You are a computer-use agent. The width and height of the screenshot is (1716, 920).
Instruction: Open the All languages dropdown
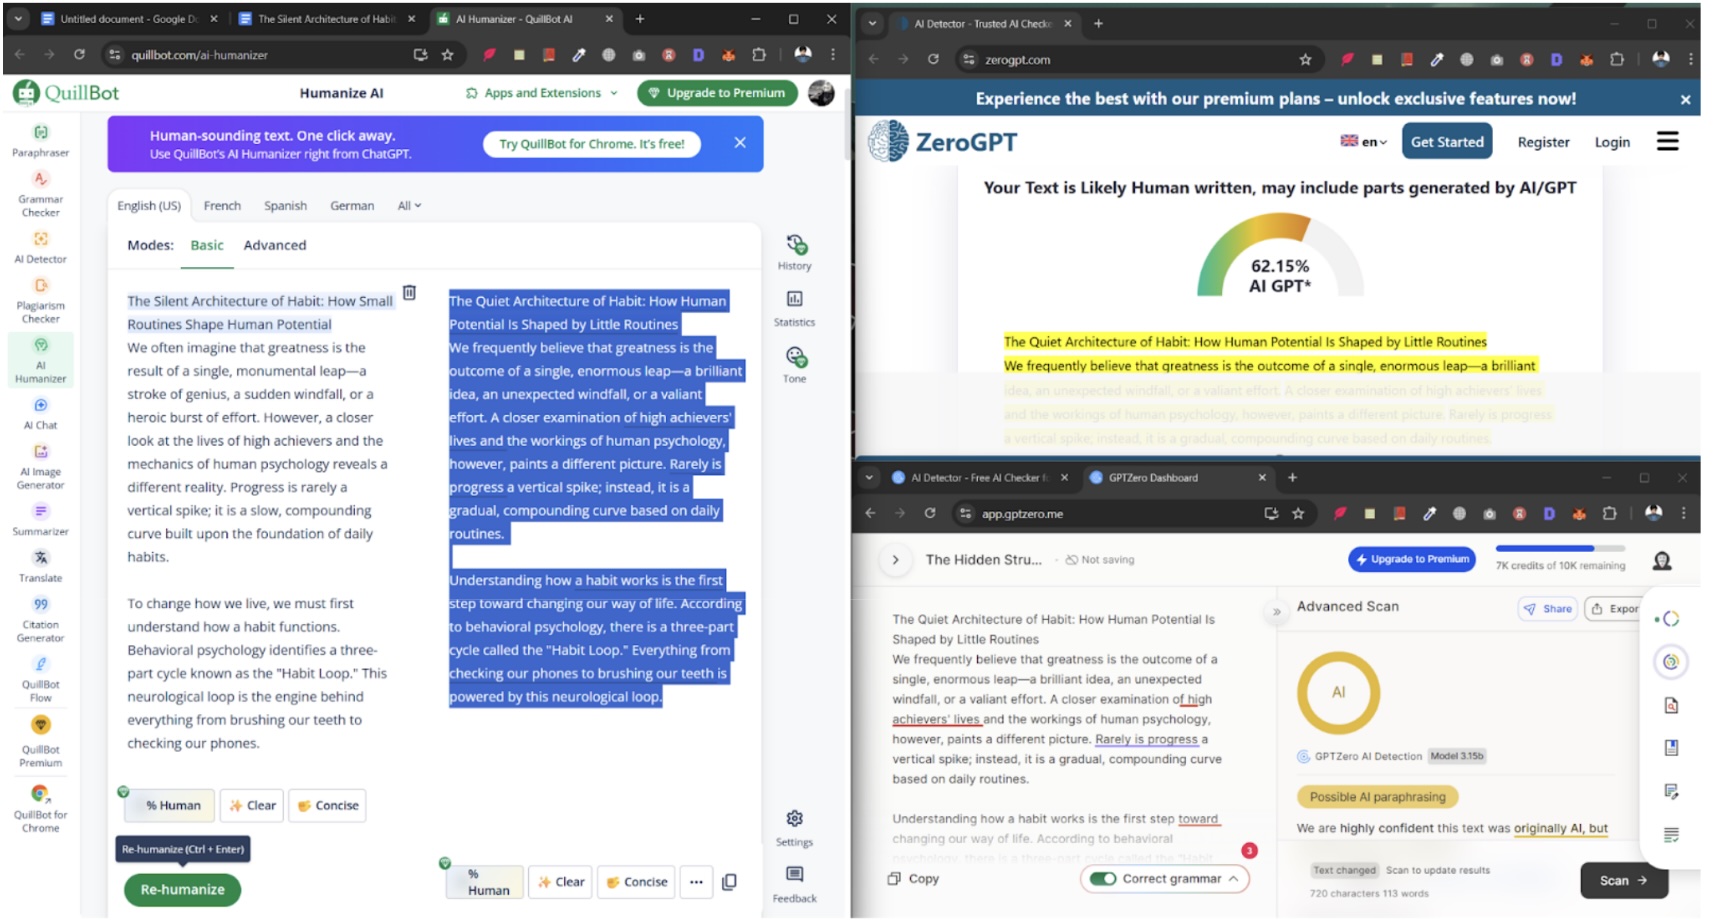pyautogui.click(x=409, y=205)
